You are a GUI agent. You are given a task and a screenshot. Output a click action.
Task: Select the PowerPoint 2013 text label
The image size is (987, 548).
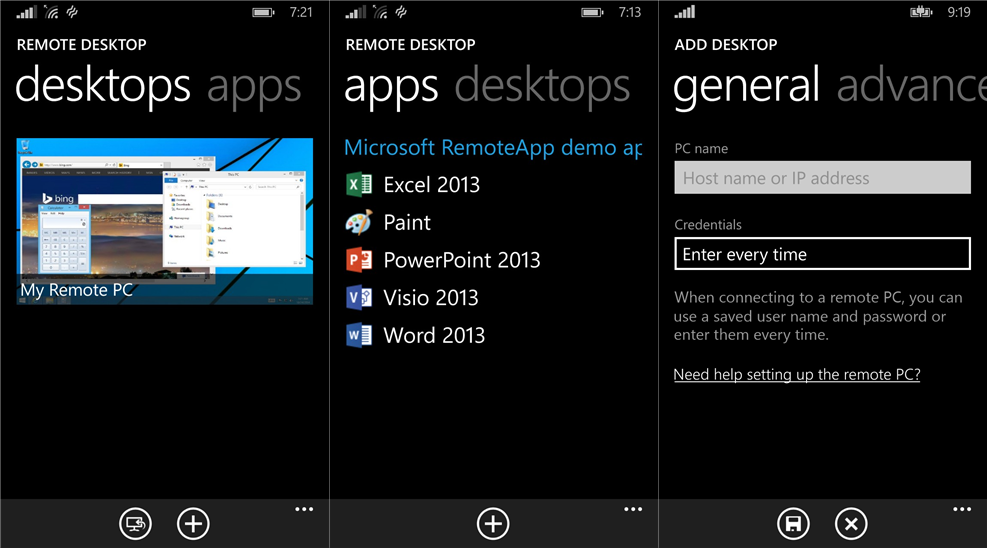click(x=462, y=260)
